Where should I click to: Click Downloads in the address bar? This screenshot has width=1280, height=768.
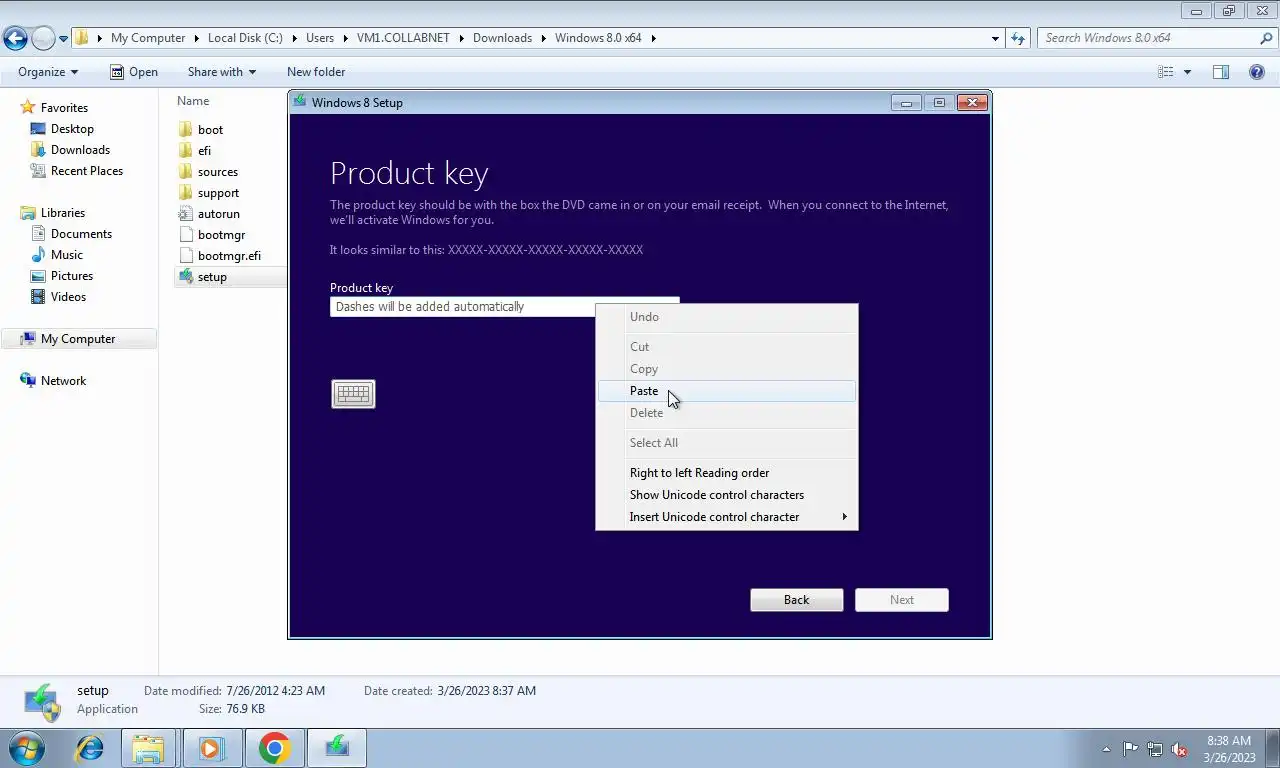coord(502,38)
